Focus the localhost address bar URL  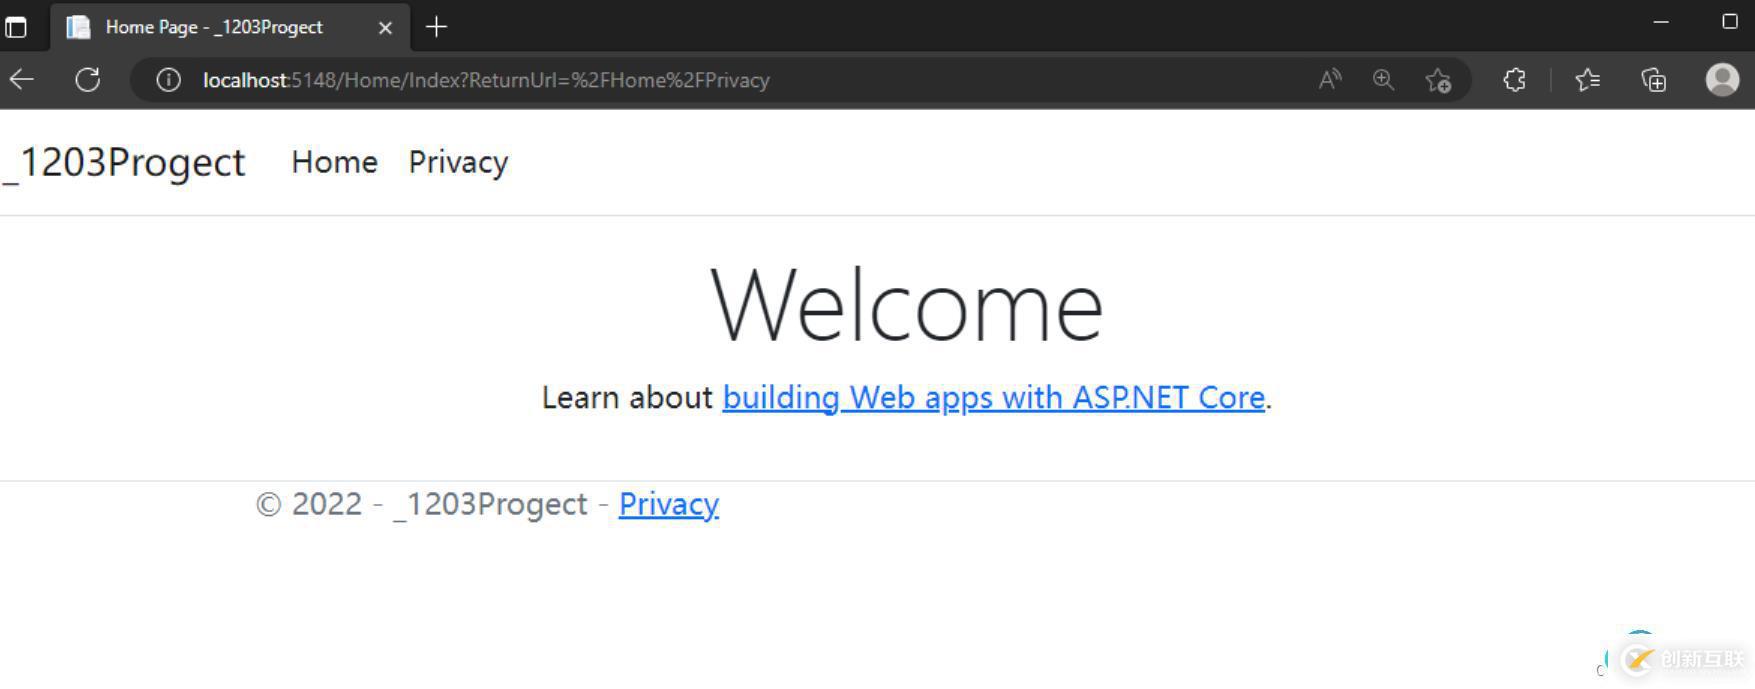coord(486,80)
